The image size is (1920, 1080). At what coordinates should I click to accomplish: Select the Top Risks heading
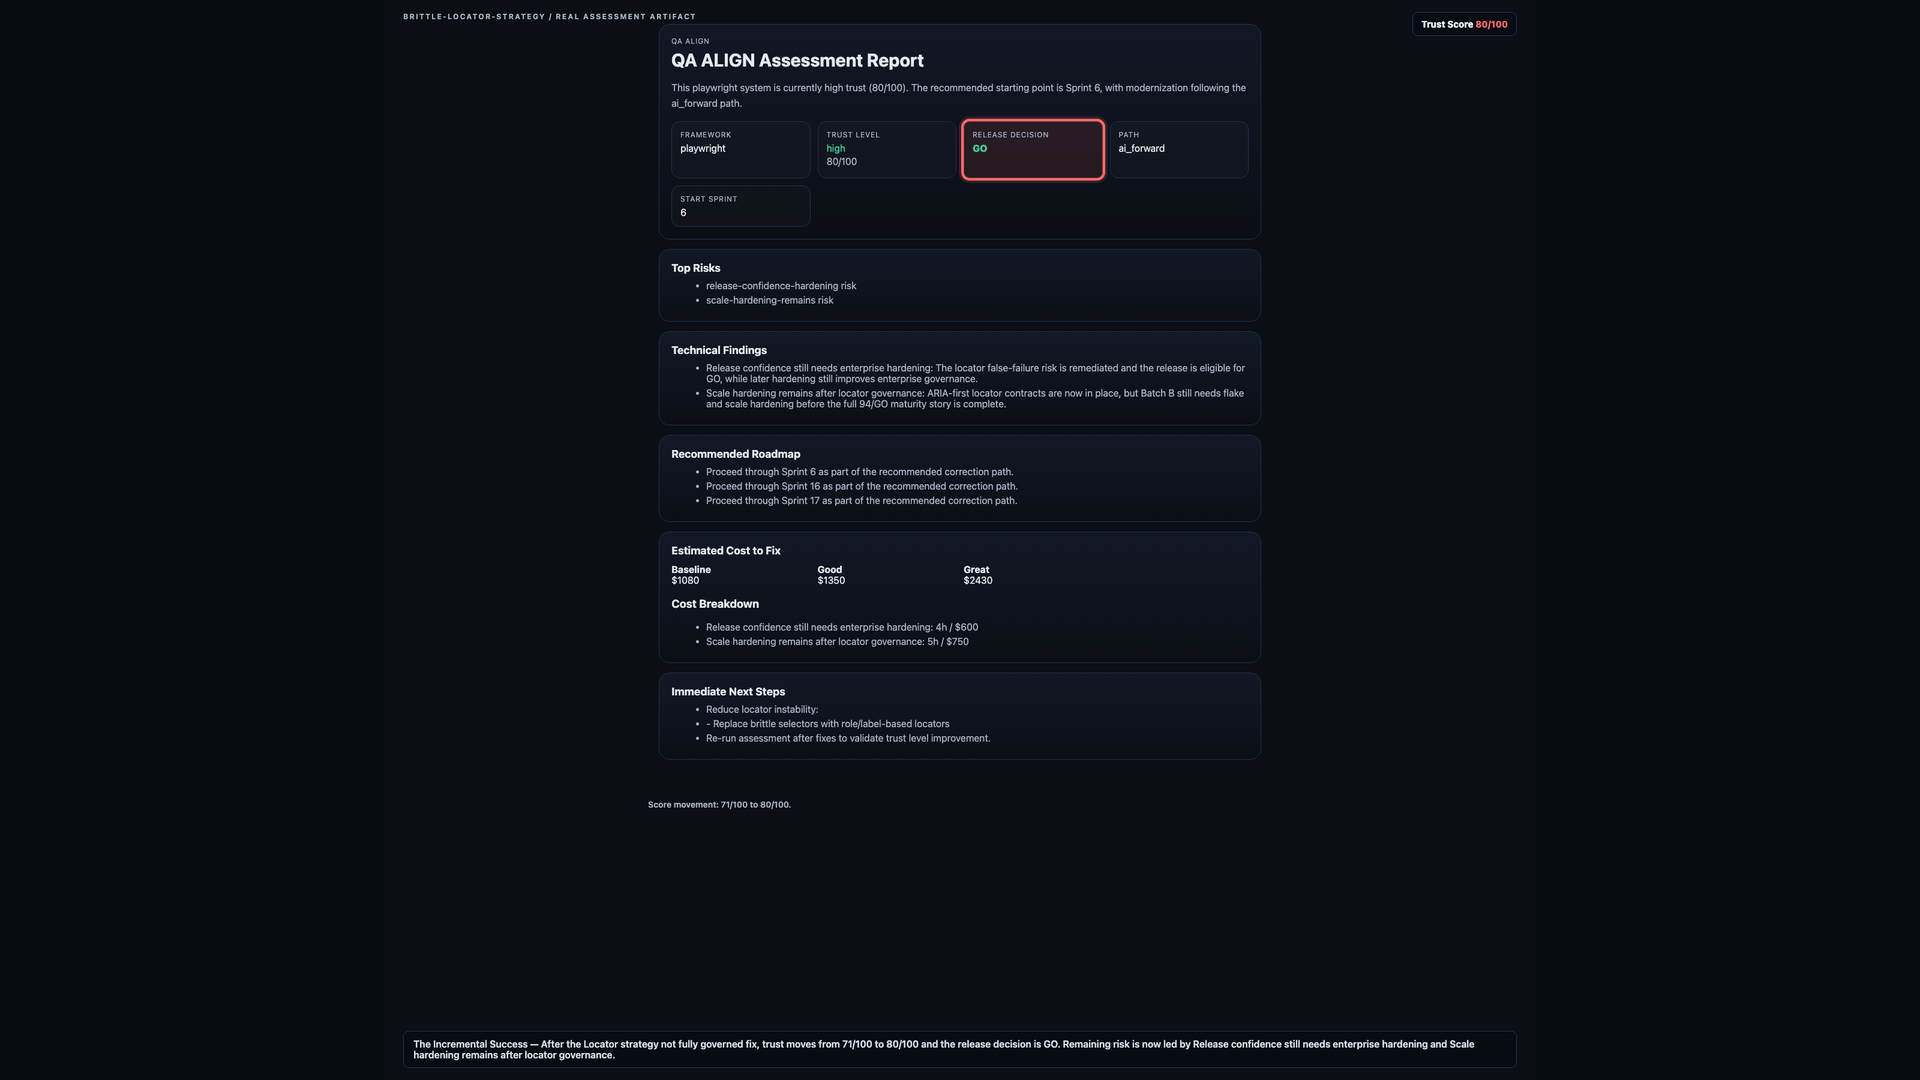pos(696,268)
